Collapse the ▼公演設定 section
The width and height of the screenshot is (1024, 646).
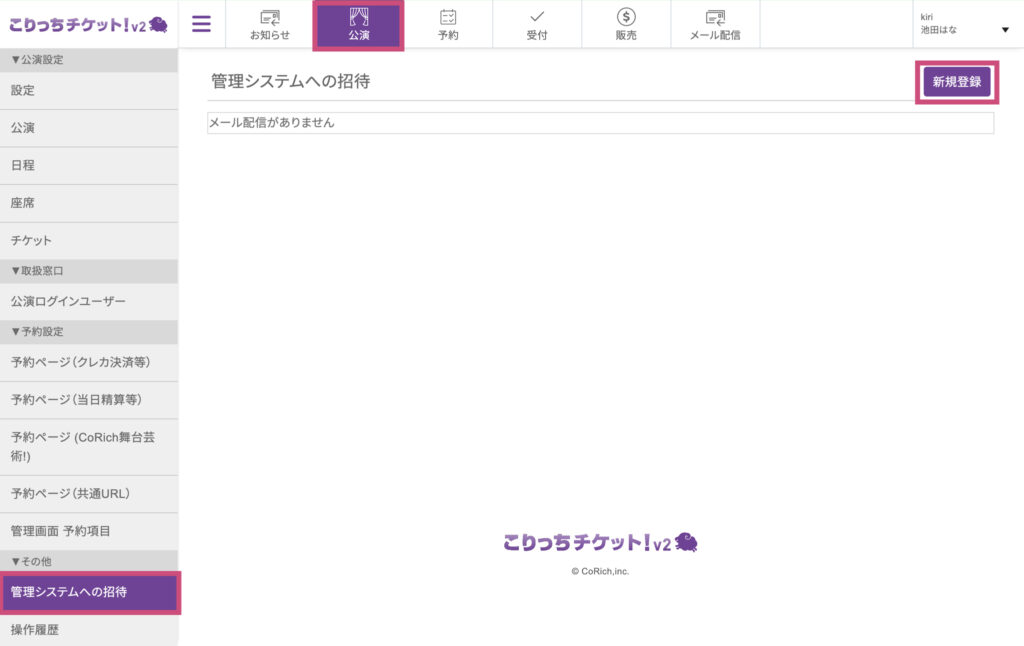click(x=89, y=59)
